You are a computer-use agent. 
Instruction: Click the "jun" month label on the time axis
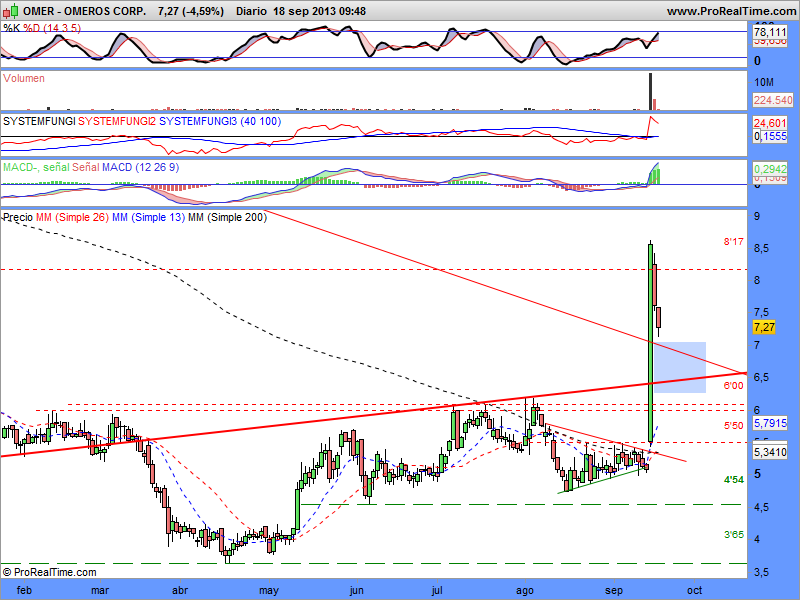[x=356, y=590]
